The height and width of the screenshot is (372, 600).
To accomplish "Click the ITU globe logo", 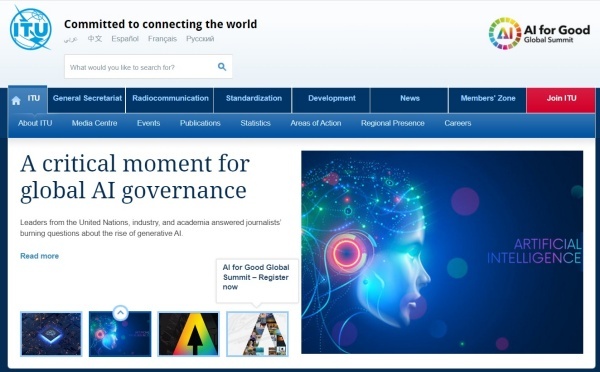I will 30,28.
